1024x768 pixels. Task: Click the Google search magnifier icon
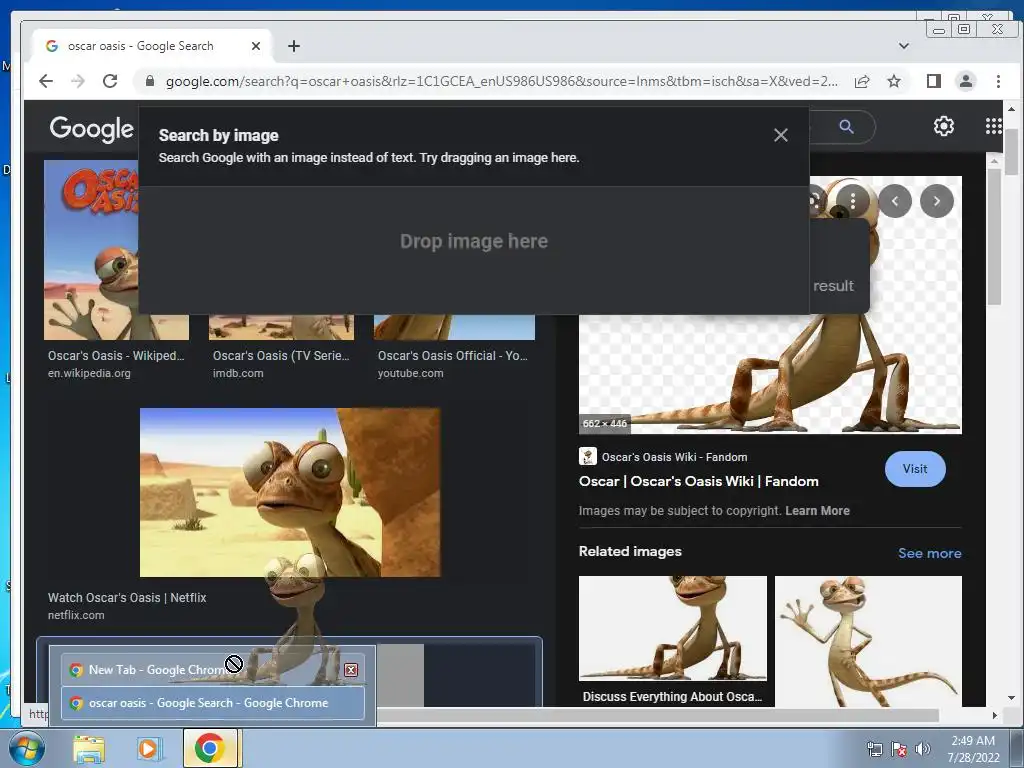pyautogui.click(x=846, y=127)
